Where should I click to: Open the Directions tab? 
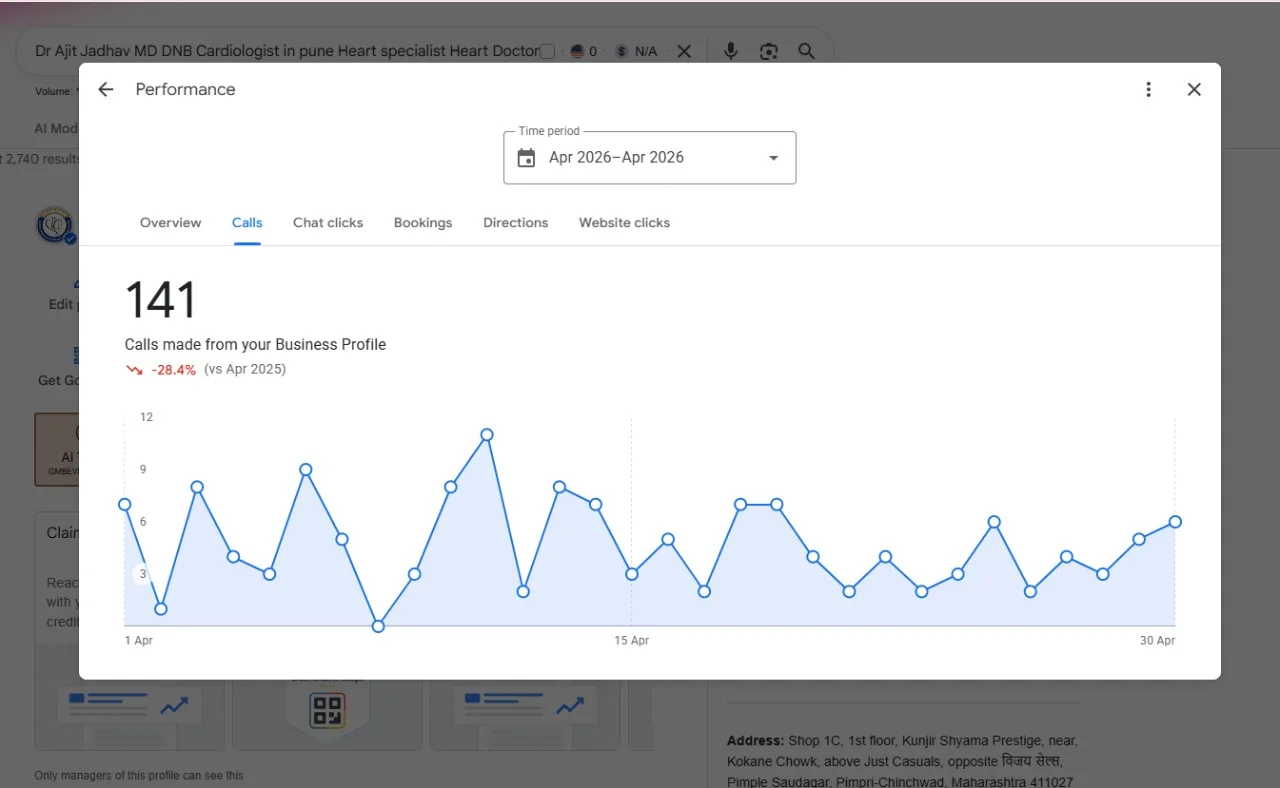tap(515, 223)
